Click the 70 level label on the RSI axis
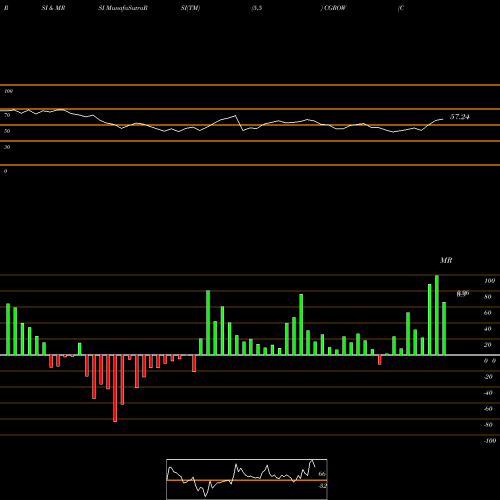The image size is (500, 500). pos(7,115)
